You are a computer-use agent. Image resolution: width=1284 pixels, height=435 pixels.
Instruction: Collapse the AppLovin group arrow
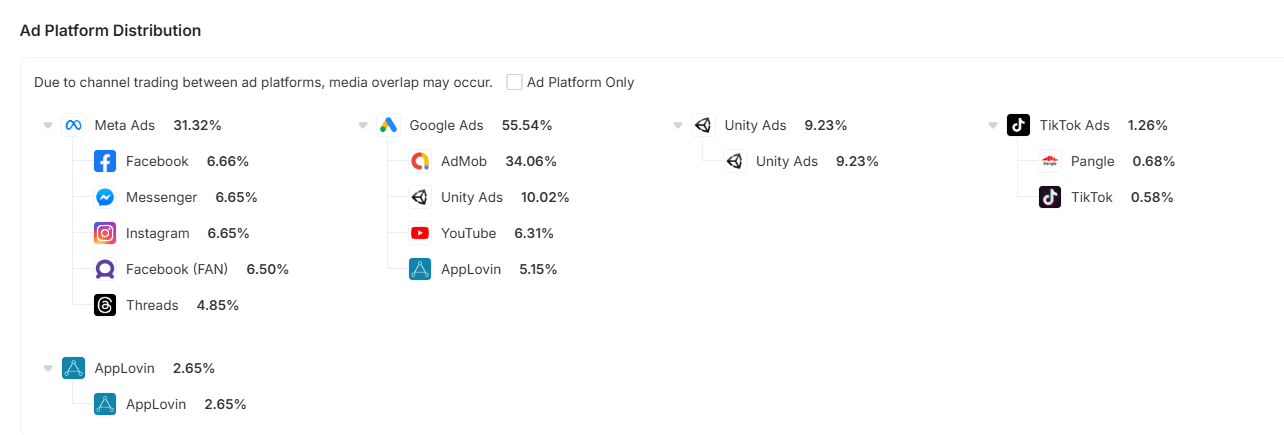pyautogui.click(x=48, y=369)
